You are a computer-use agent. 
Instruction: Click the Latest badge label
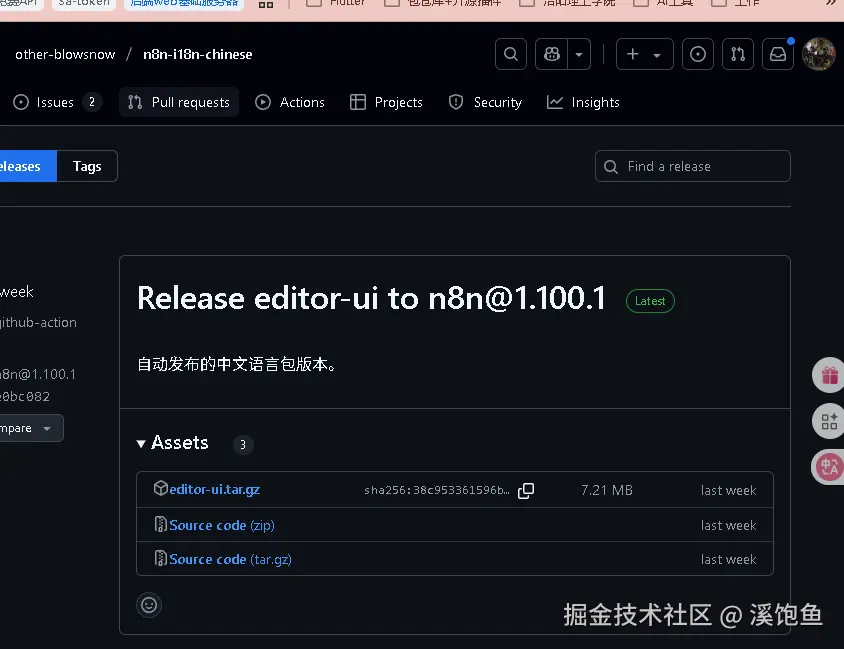pyautogui.click(x=650, y=301)
